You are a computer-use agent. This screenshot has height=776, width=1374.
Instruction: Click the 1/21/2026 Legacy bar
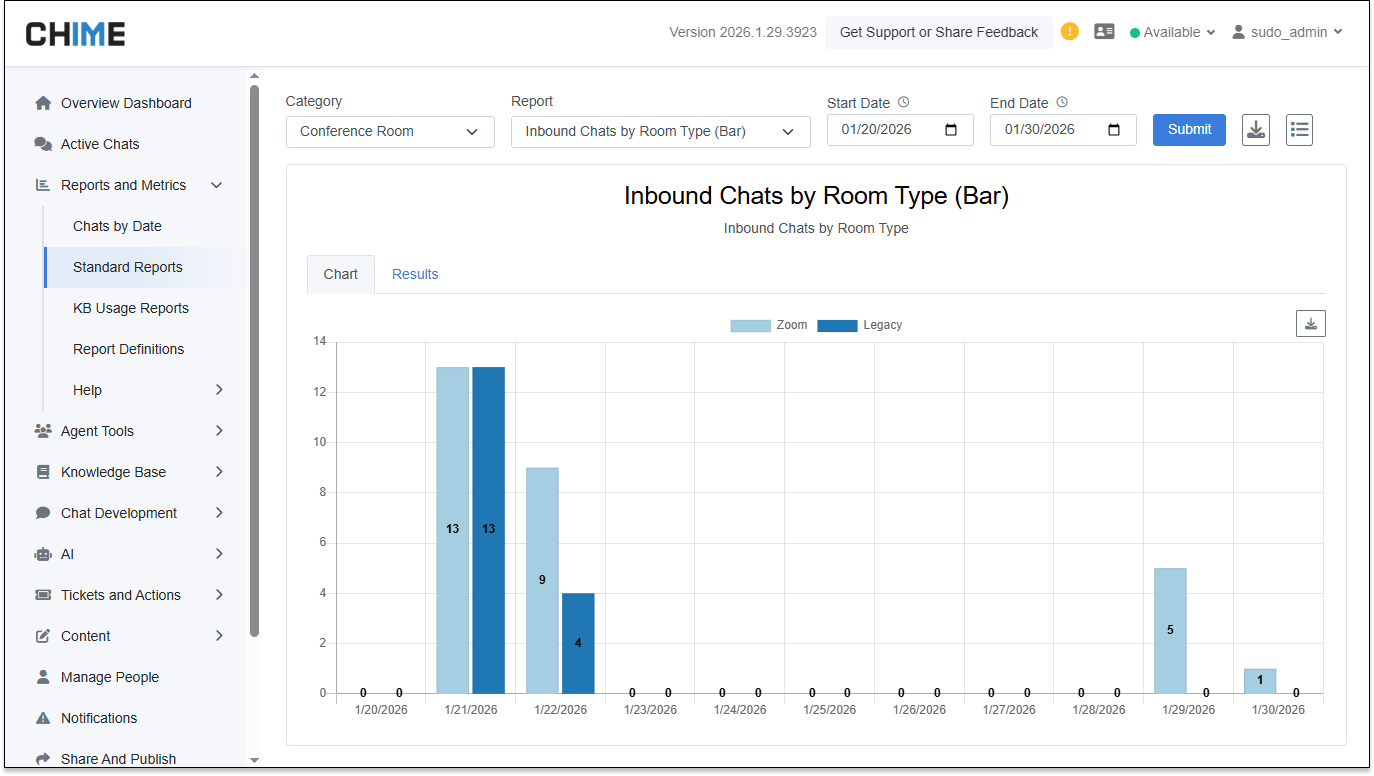tap(488, 529)
